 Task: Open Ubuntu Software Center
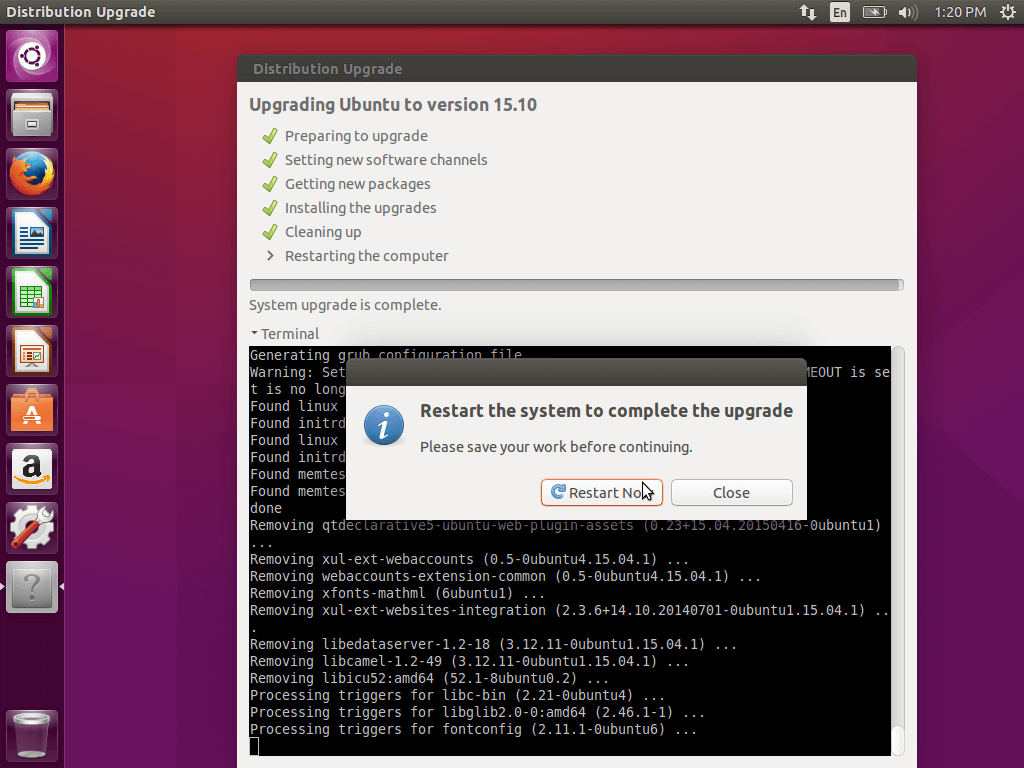coord(33,410)
